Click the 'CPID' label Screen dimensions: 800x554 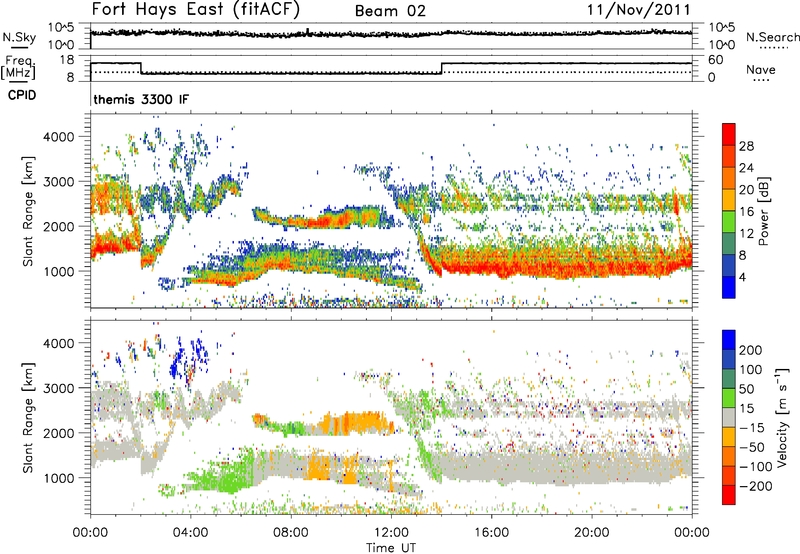coord(22,95)
